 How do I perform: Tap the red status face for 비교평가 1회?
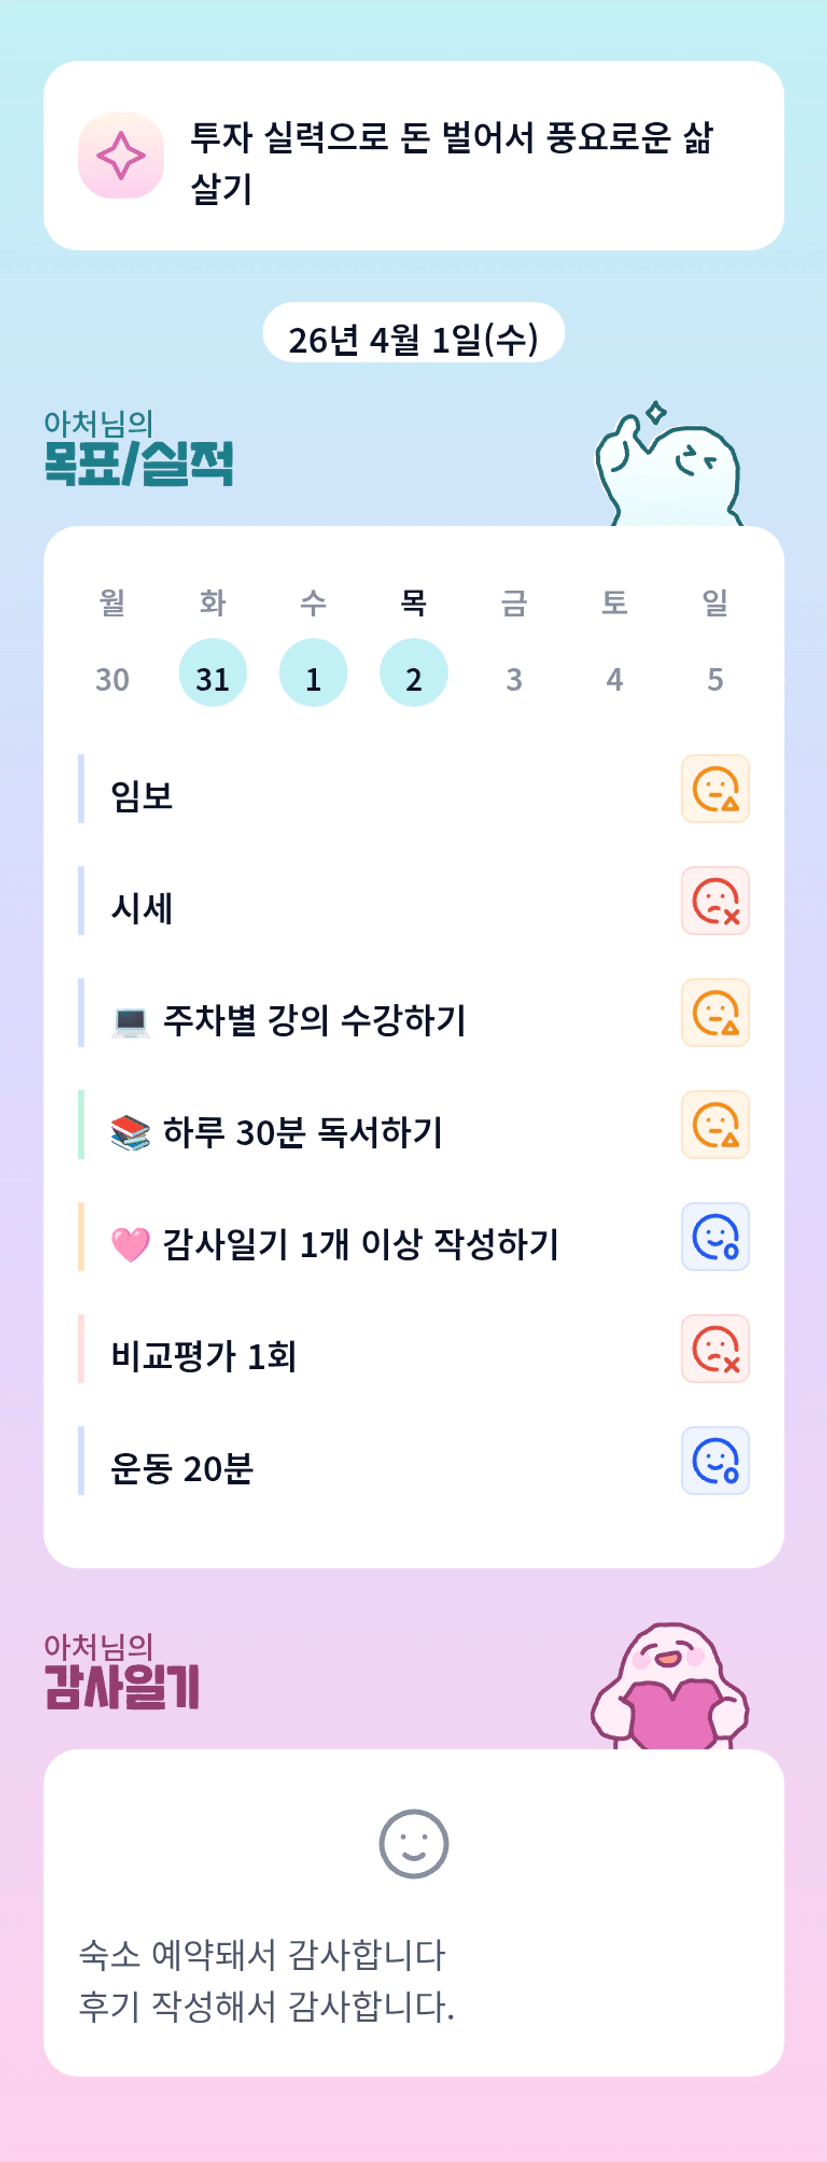click(715, 1349)
